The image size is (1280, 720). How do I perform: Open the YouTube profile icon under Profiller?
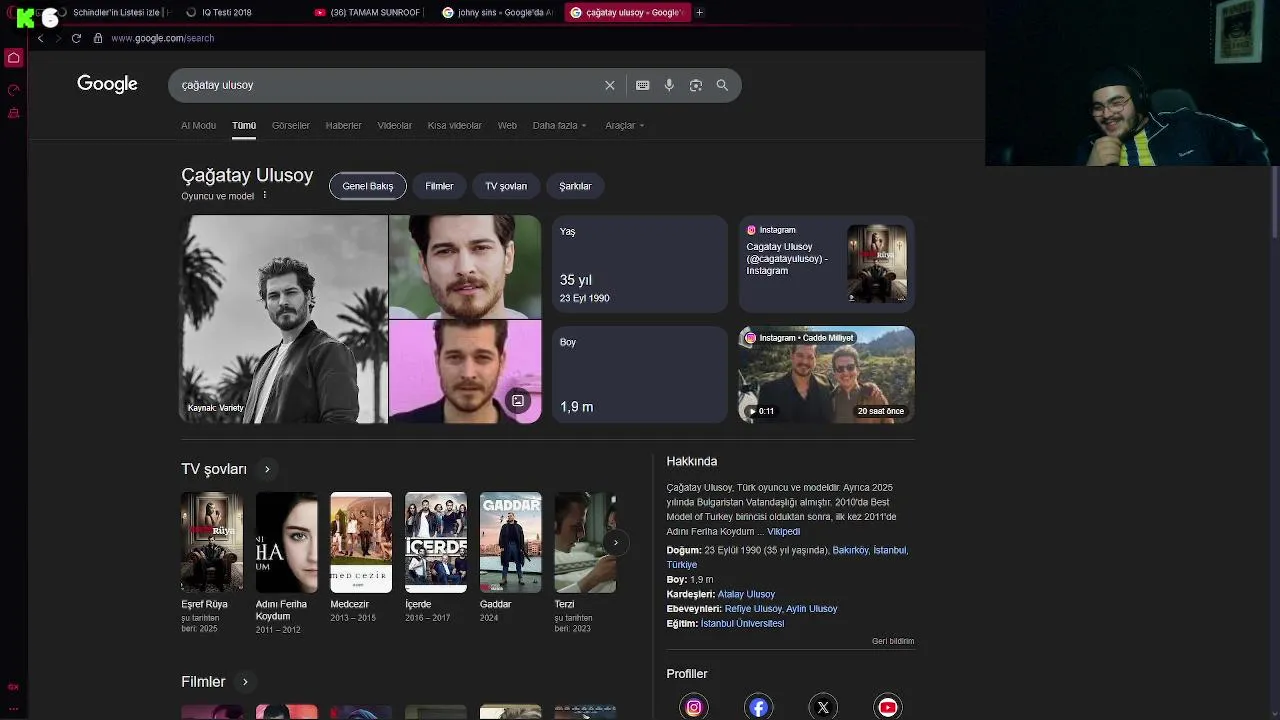pyautogui.click(x=888, y=707)
